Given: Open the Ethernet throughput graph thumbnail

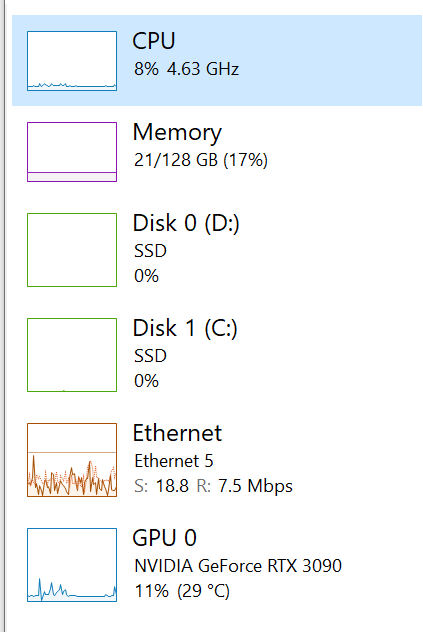Looking at the screenshot, I should click(72, 460).
